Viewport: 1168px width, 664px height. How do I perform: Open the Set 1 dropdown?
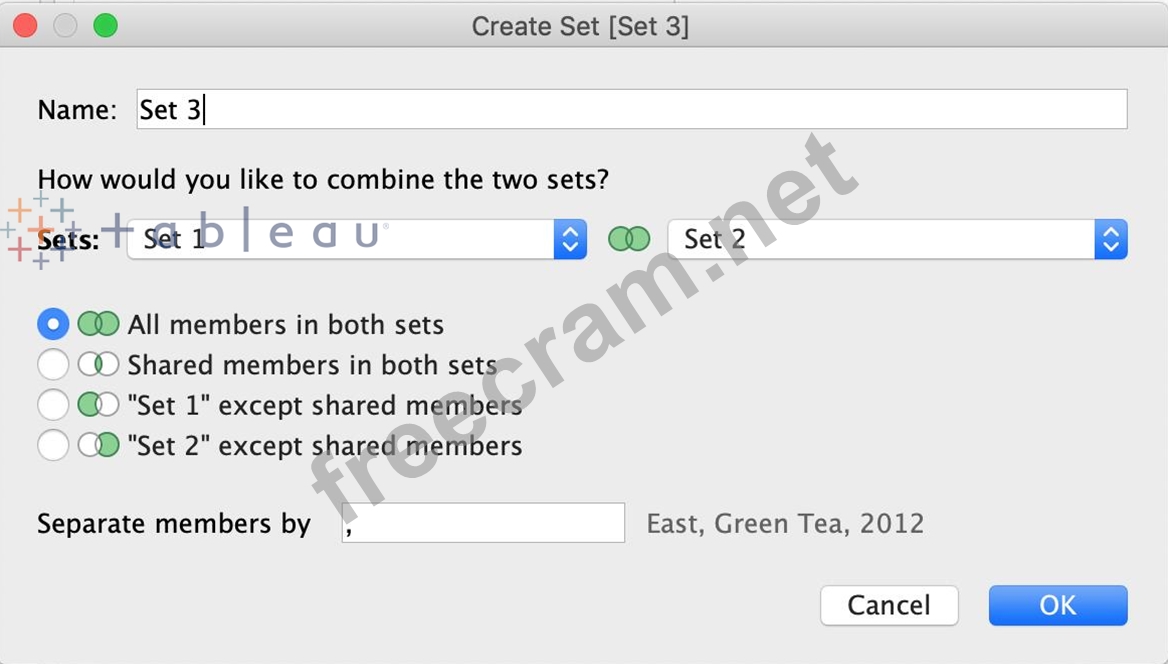tap(356, 239)
